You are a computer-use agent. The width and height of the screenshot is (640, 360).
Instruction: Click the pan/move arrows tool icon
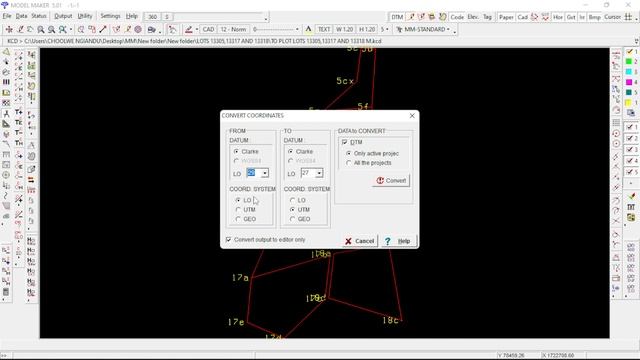9,29
